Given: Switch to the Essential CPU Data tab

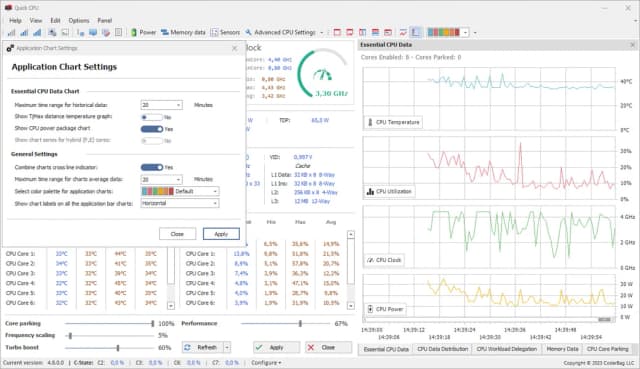Looking at the screenshot, I should (386, 349).
